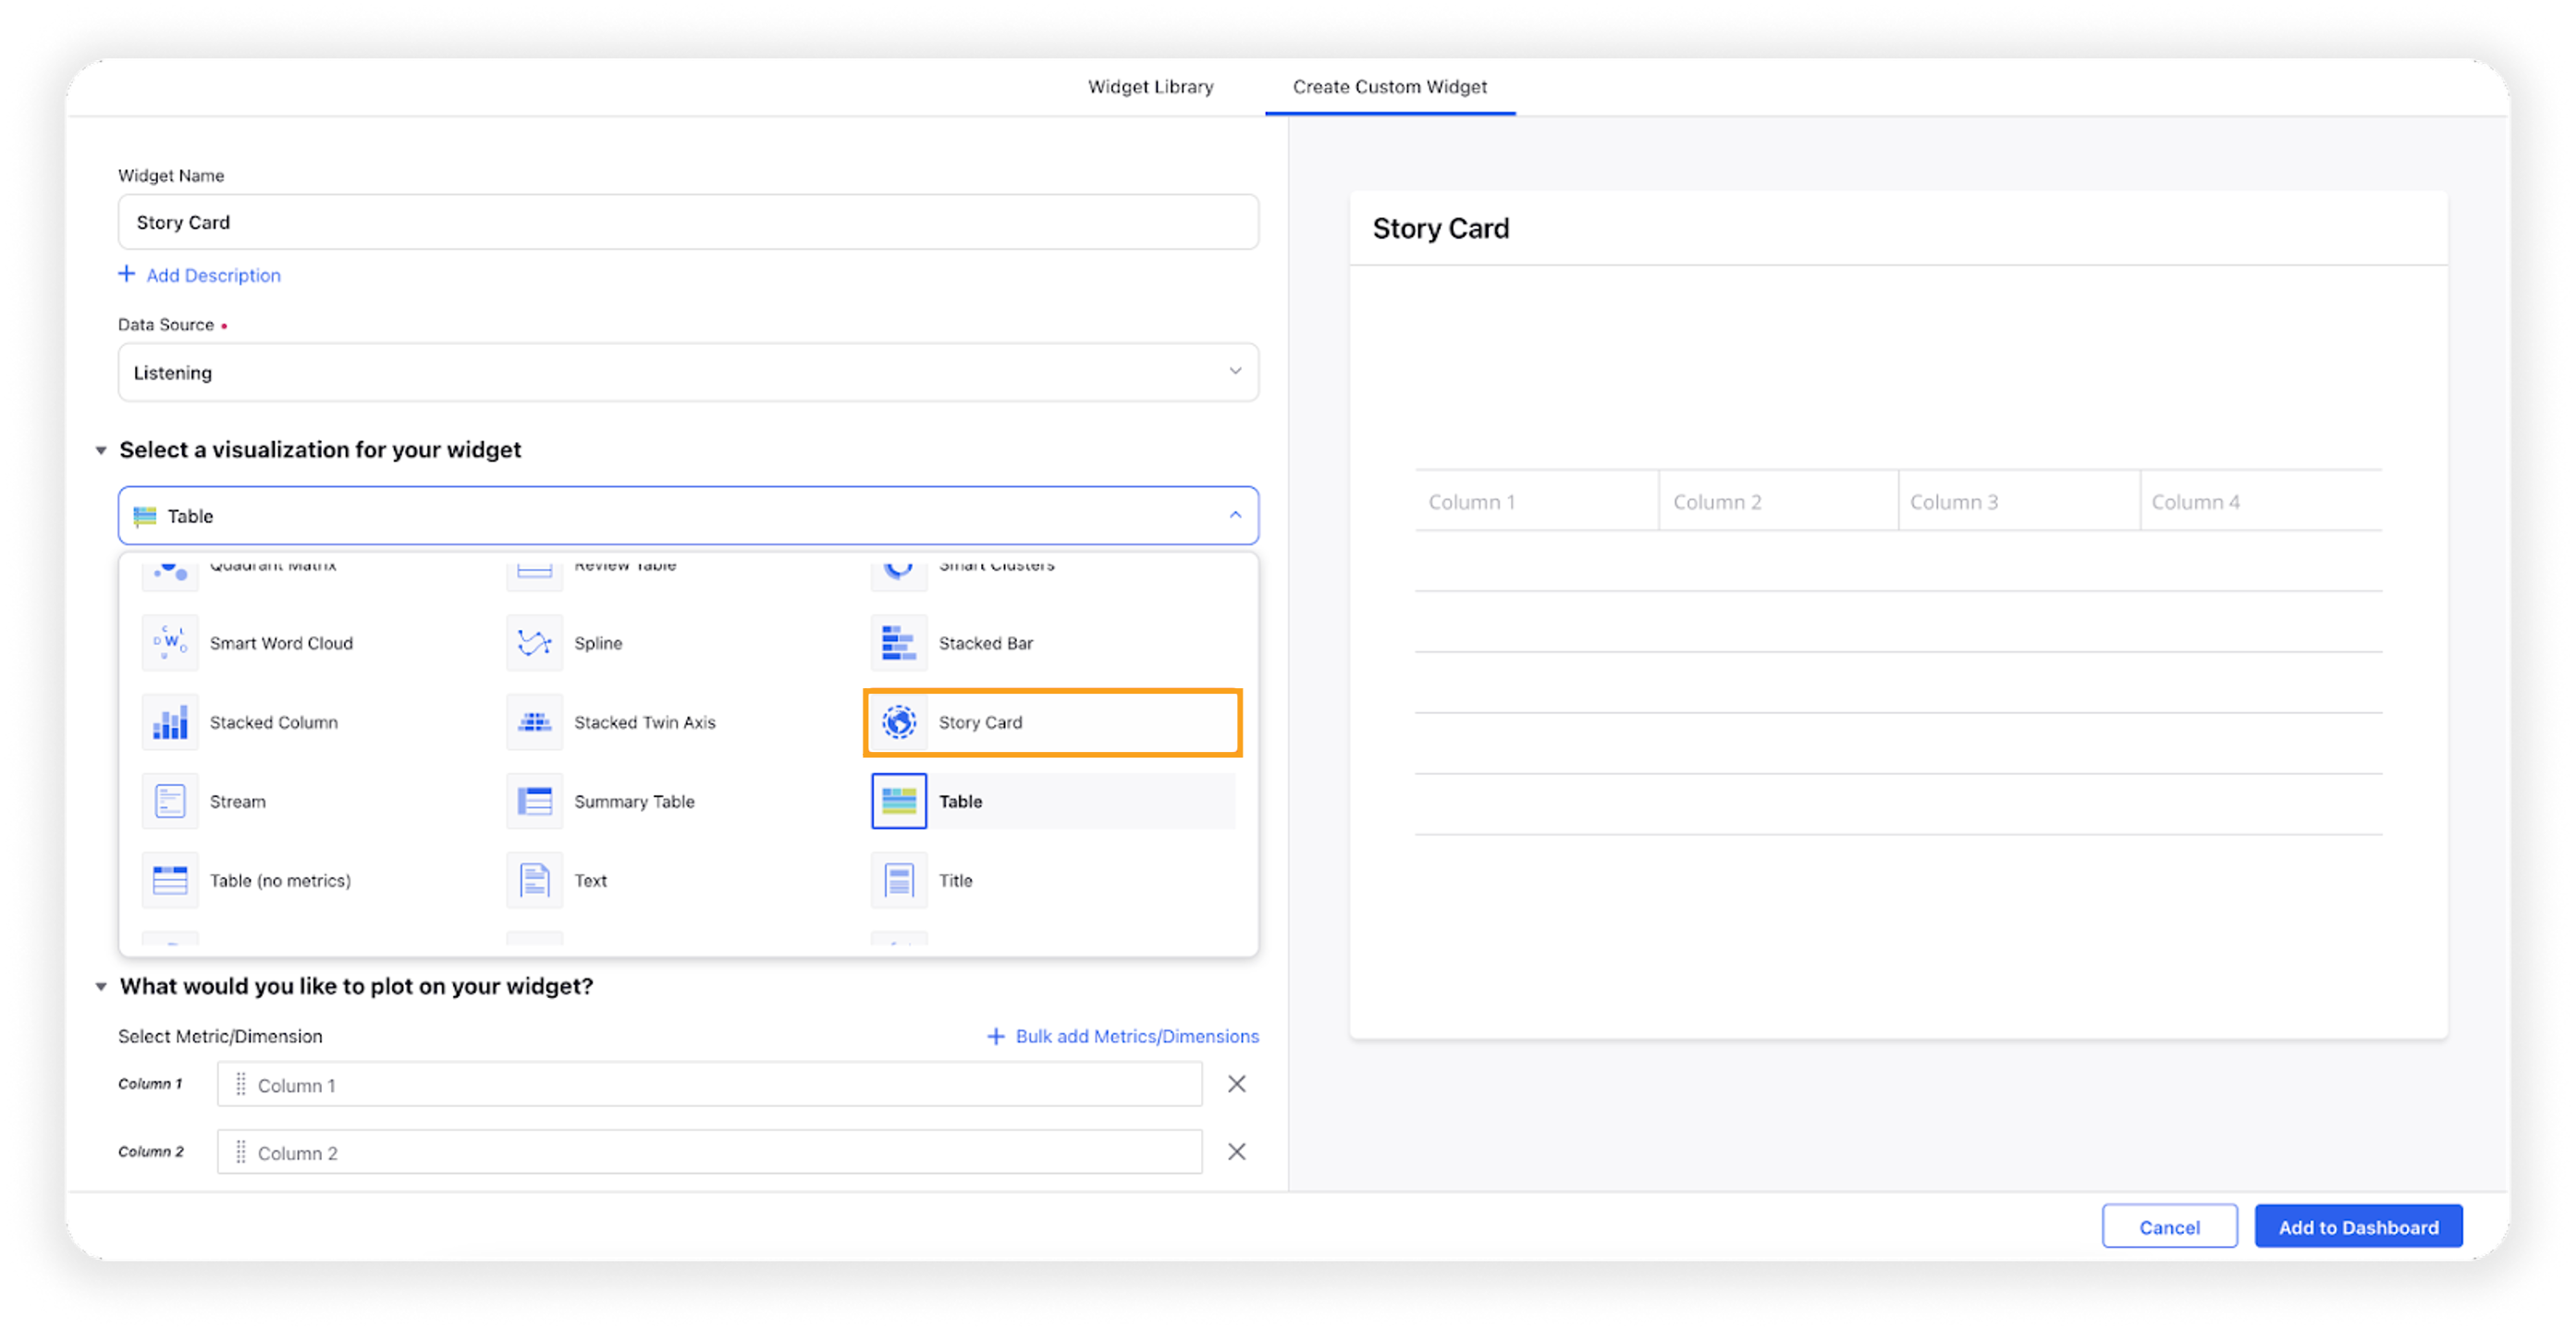Select the Table visualization icon in list
Screen dimensions: 2576x1331
[x=899, y=801]
